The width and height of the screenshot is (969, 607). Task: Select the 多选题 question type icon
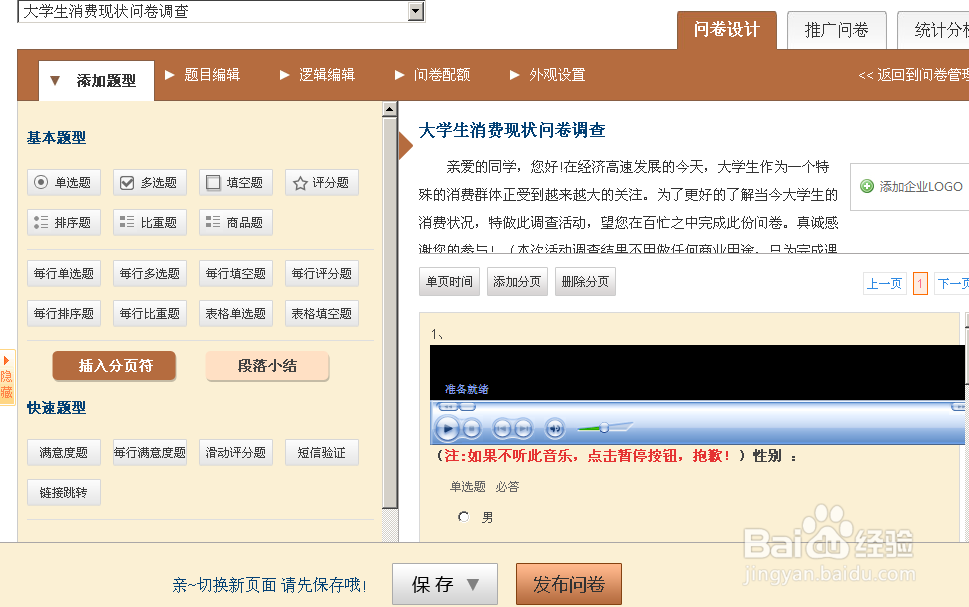[149, 182]
